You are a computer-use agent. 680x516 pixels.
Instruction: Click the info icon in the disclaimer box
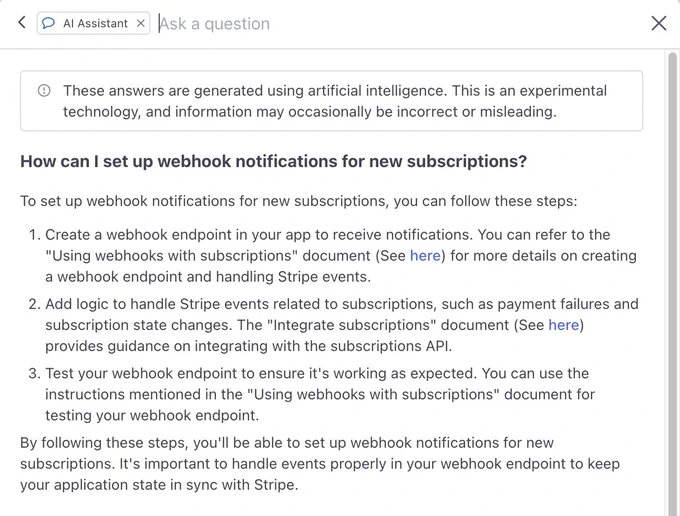pyautogui.click(x=44, y=91)
